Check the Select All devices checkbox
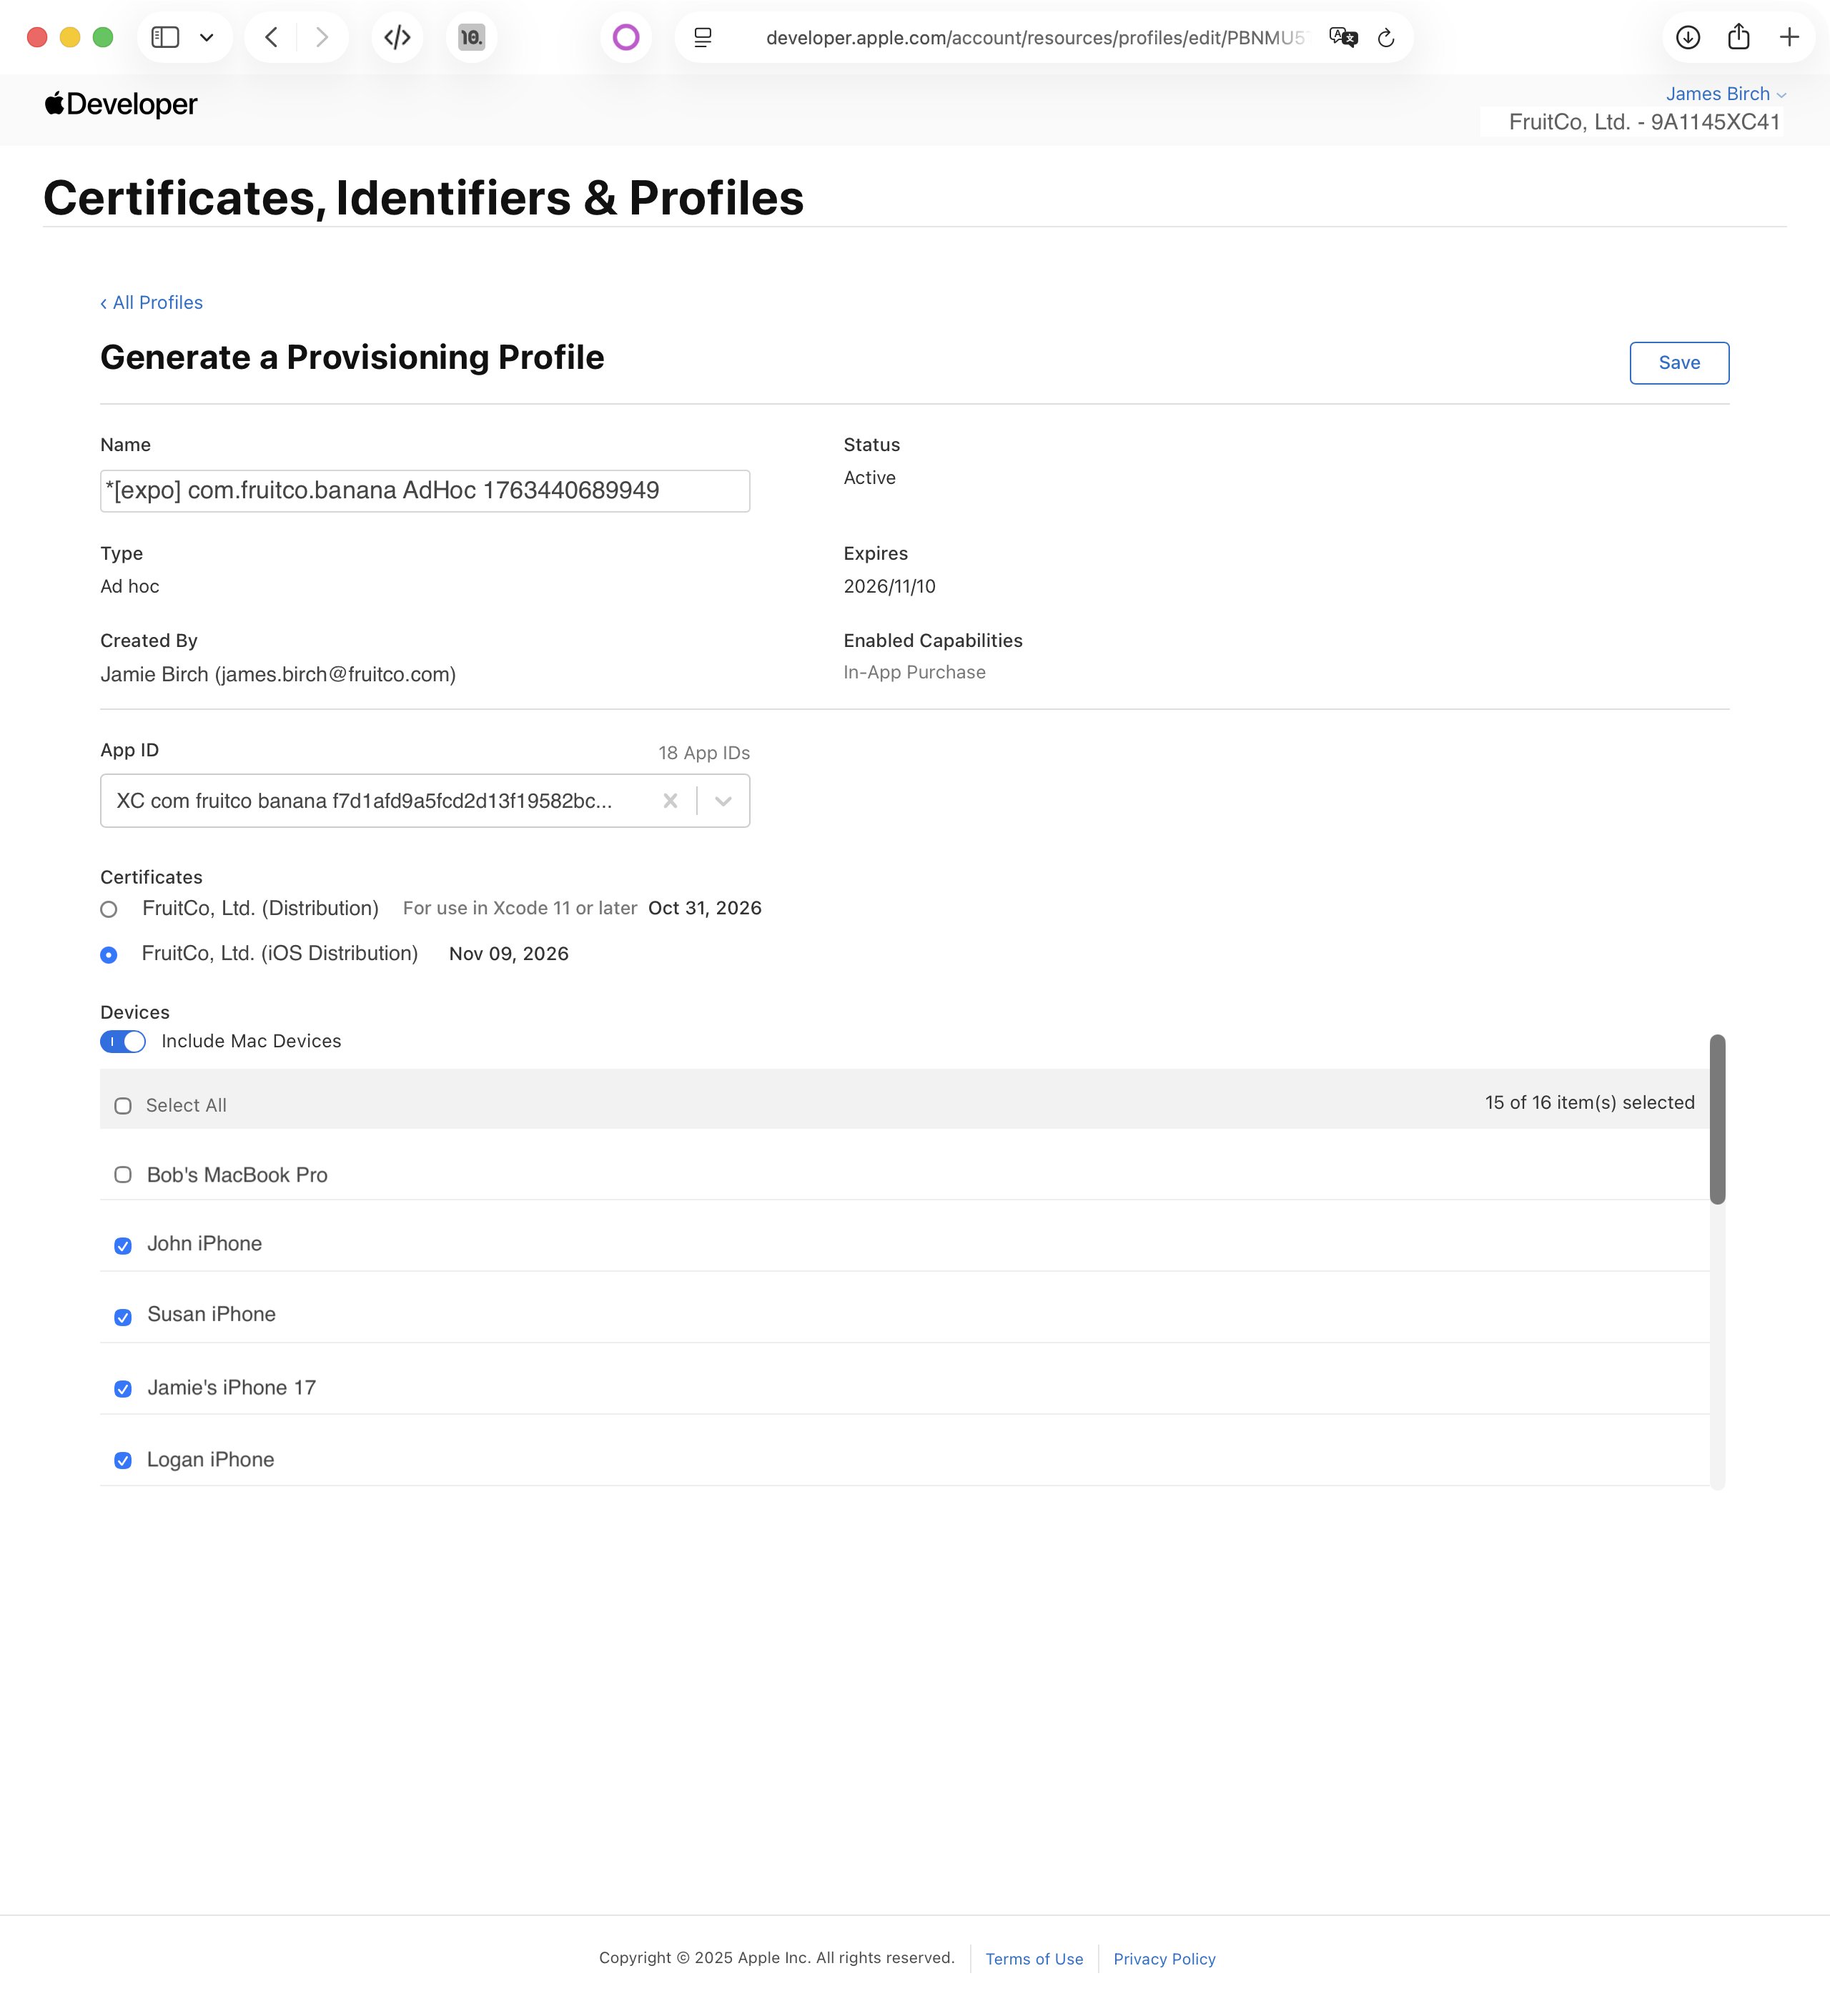Viewport: 1830px width, 2016px height. pyautogui.click(x=123, y=1106)
